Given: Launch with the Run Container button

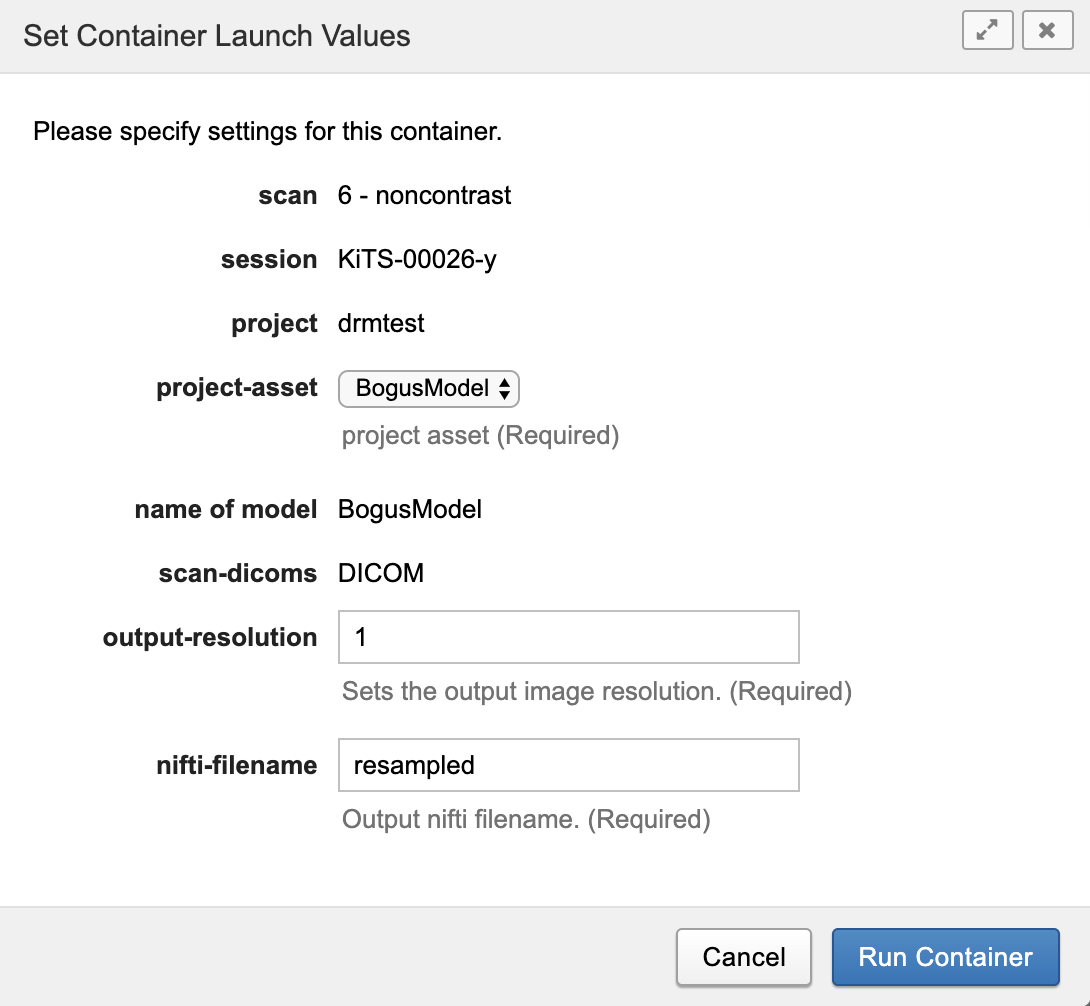Looking at the screenshot, I should pyautogui.click(x=945, y=957).
